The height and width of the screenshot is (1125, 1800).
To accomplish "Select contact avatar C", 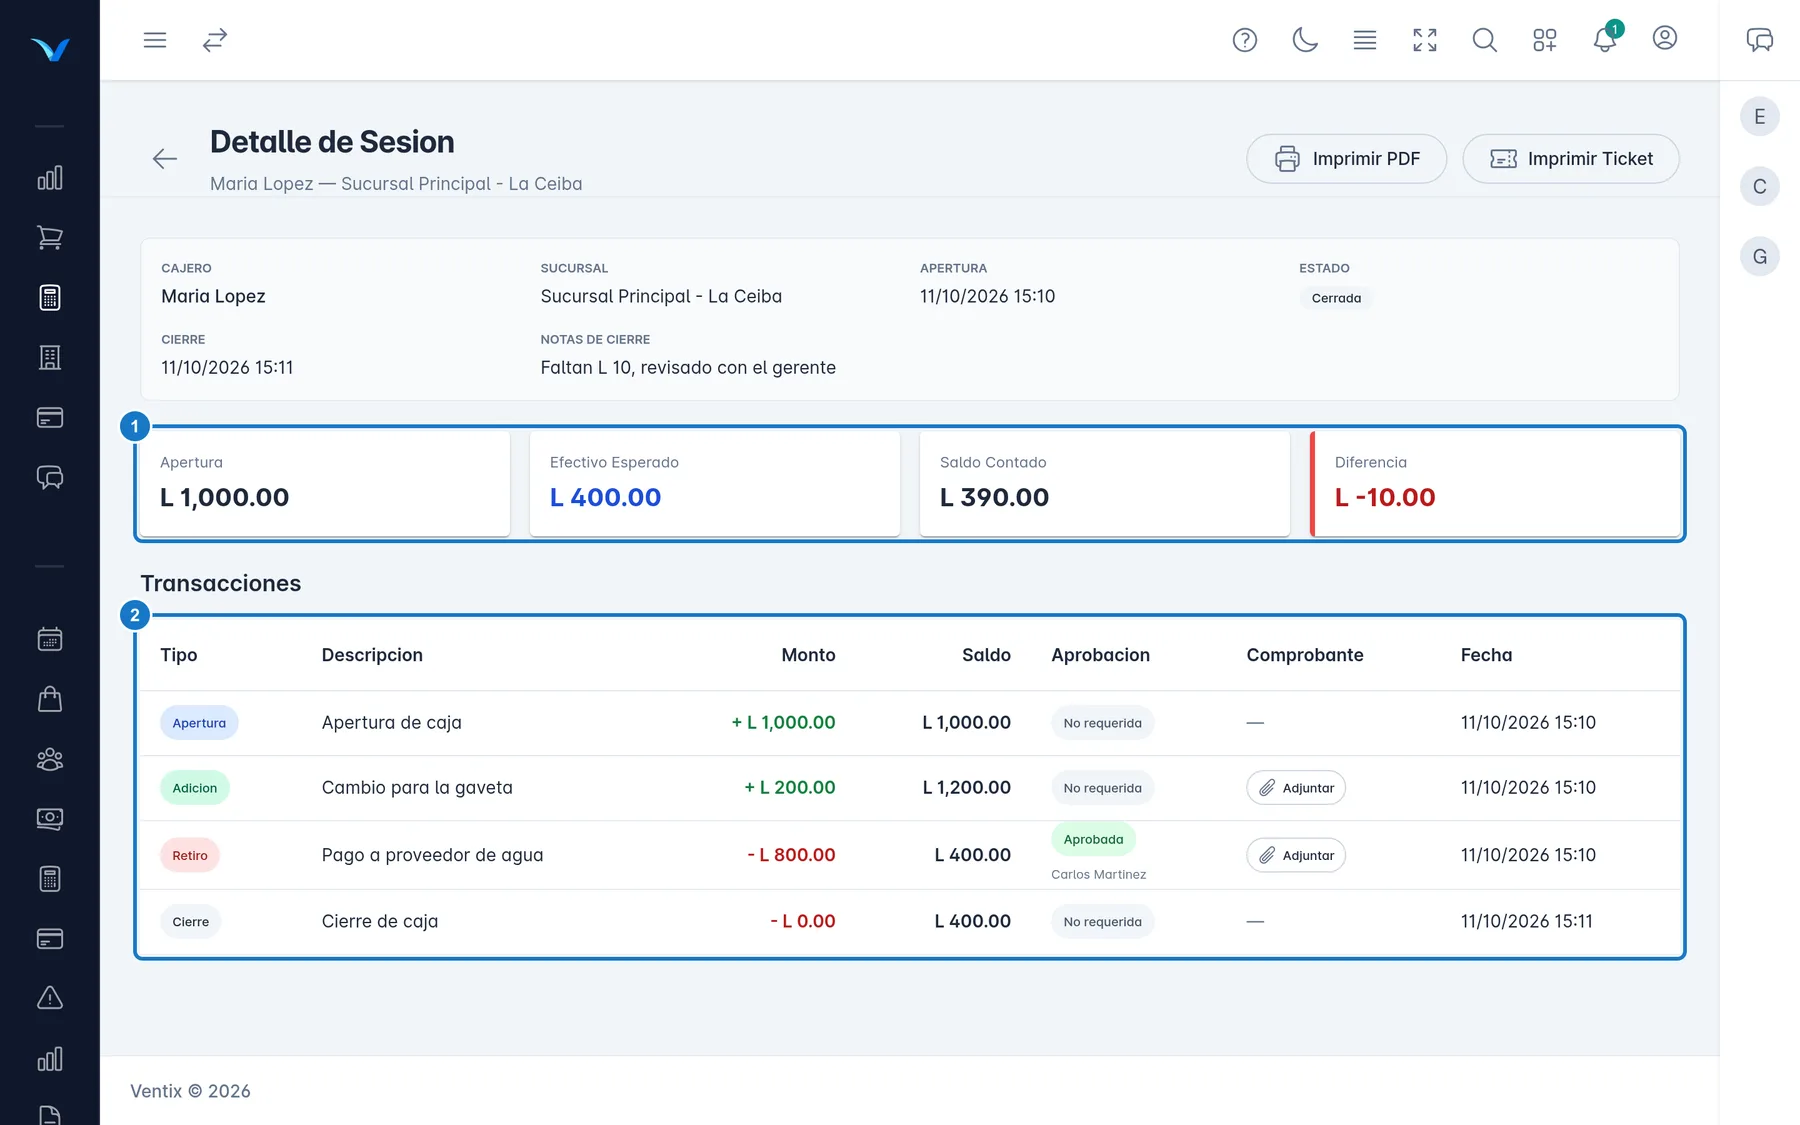I will click(1760, 187).
